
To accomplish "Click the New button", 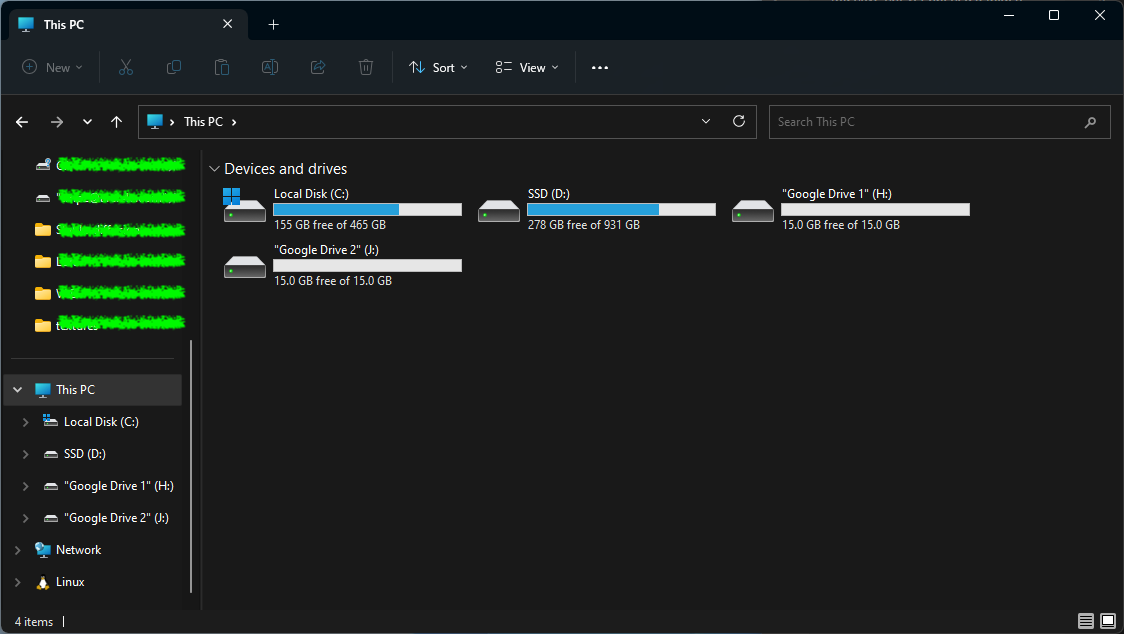I will click(x=53, y=67).
